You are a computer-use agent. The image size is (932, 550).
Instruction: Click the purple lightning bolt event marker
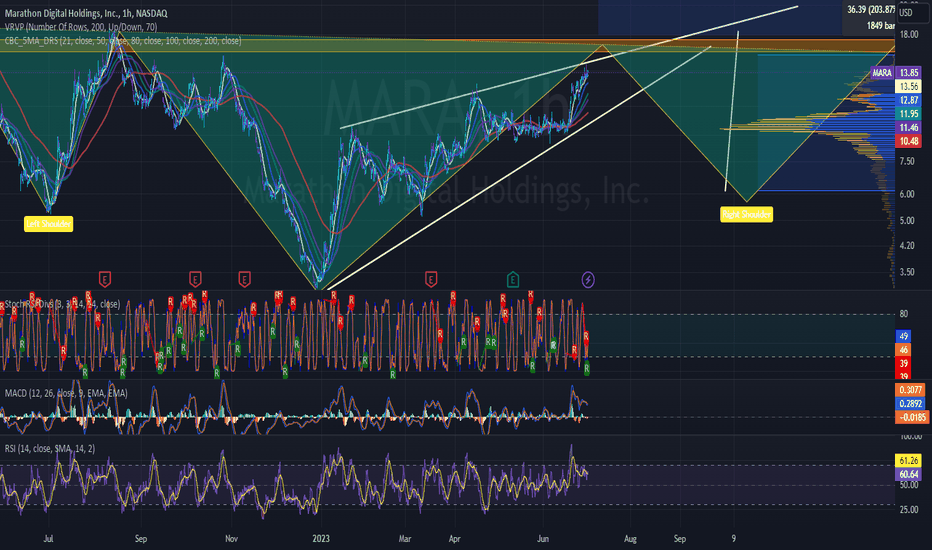pos(588,279)
